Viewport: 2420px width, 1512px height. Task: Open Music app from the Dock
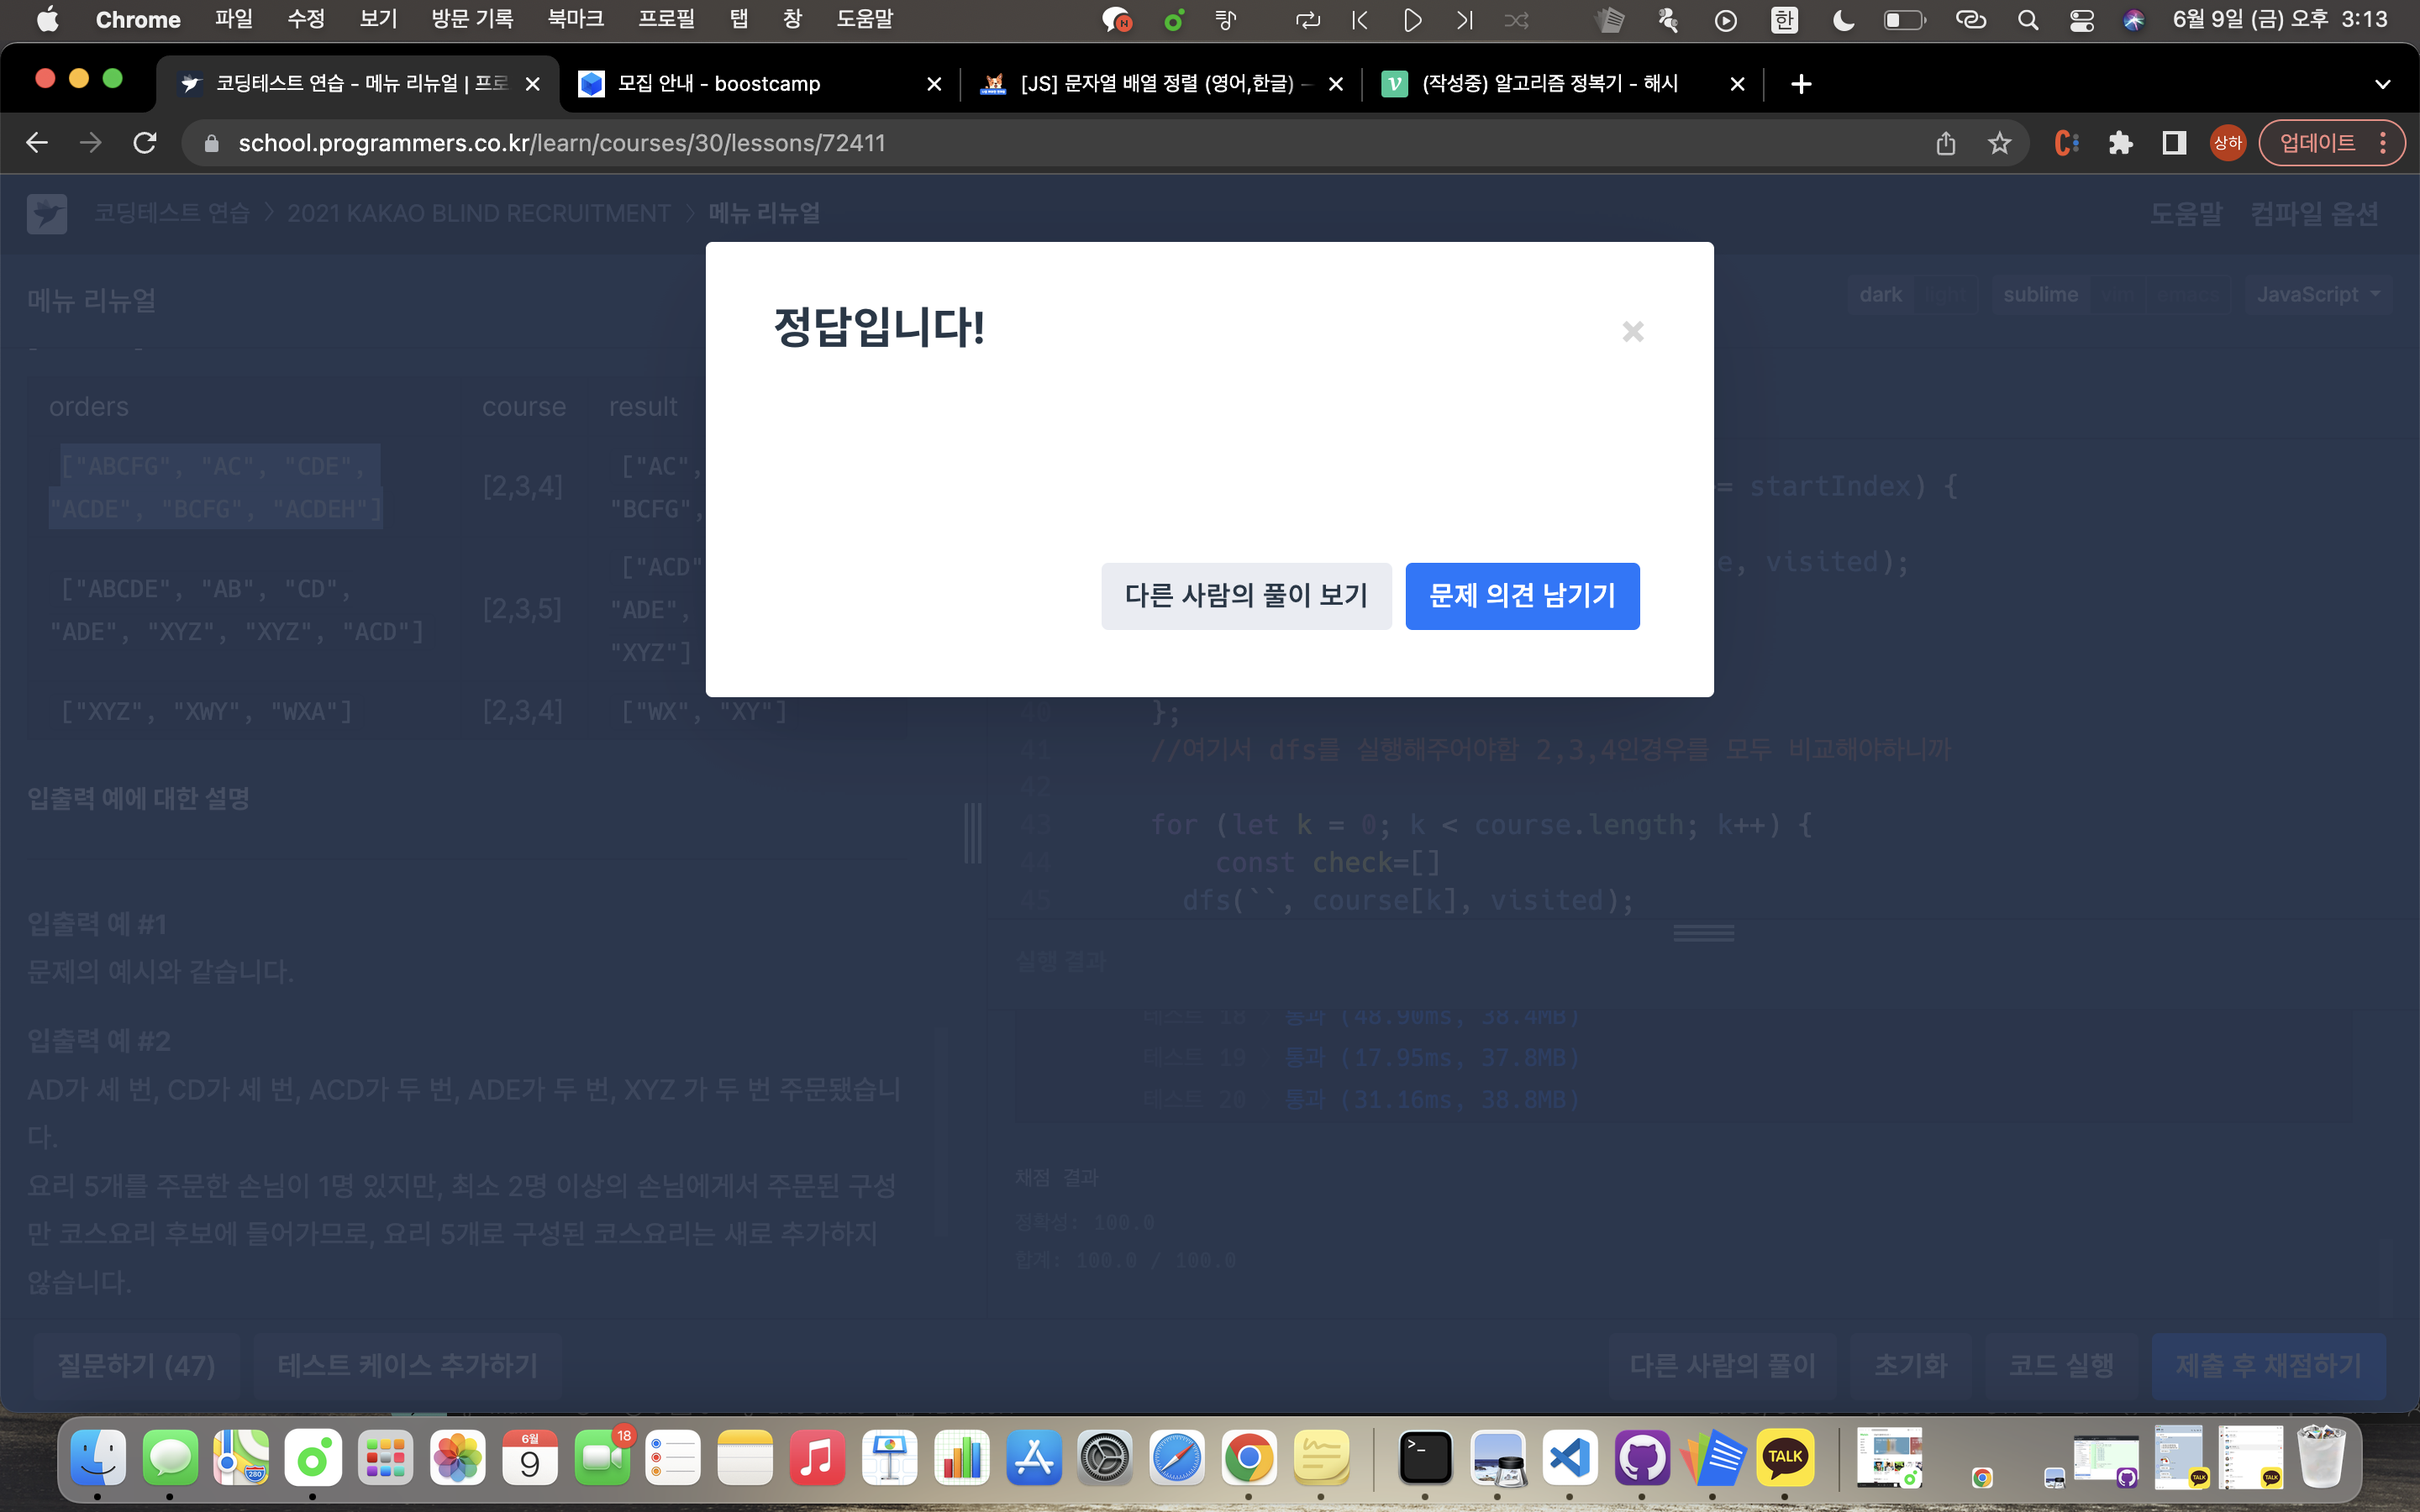click(817, 1458)
